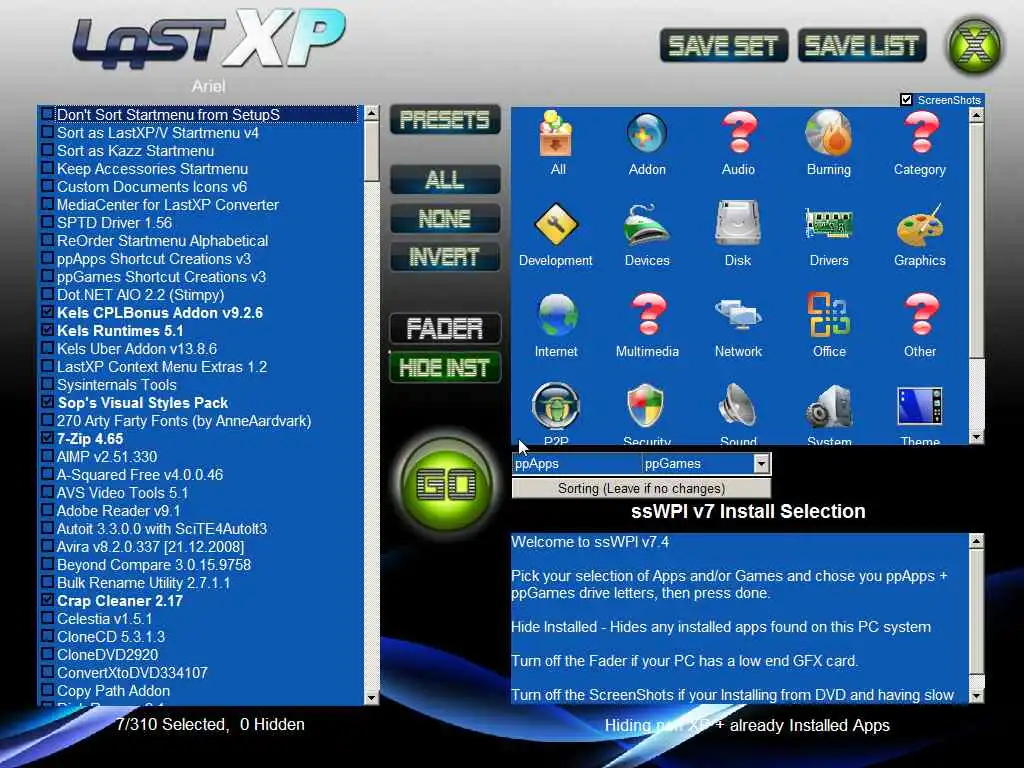The height and width of the screenshot is (768, 1024).
Task: Open the ppGames drive dropdown arrow
Action: [x=761, y=464]
